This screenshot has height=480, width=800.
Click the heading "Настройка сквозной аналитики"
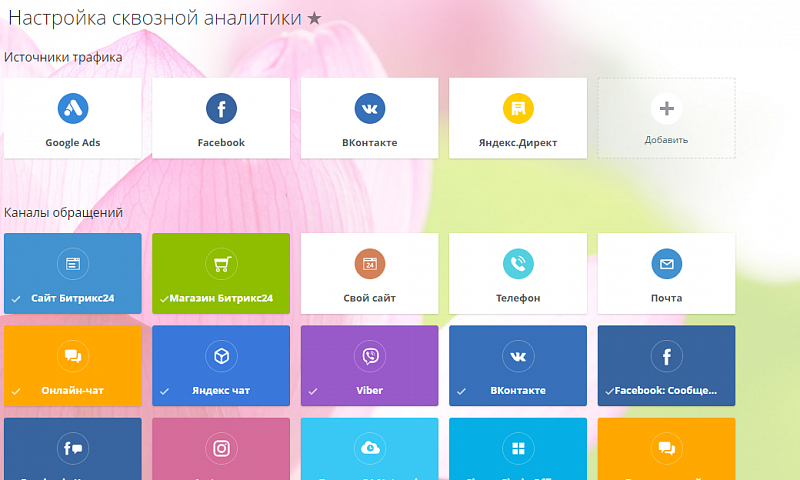click(x=155, y=18)
